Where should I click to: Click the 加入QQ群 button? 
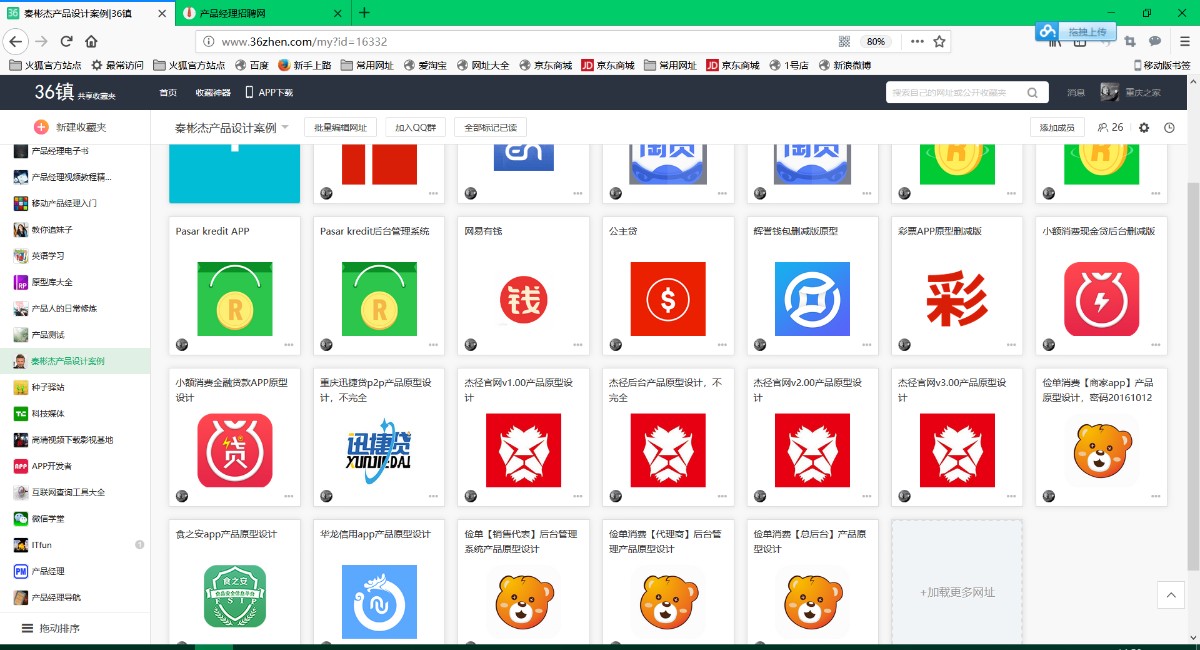click(415, 128)
